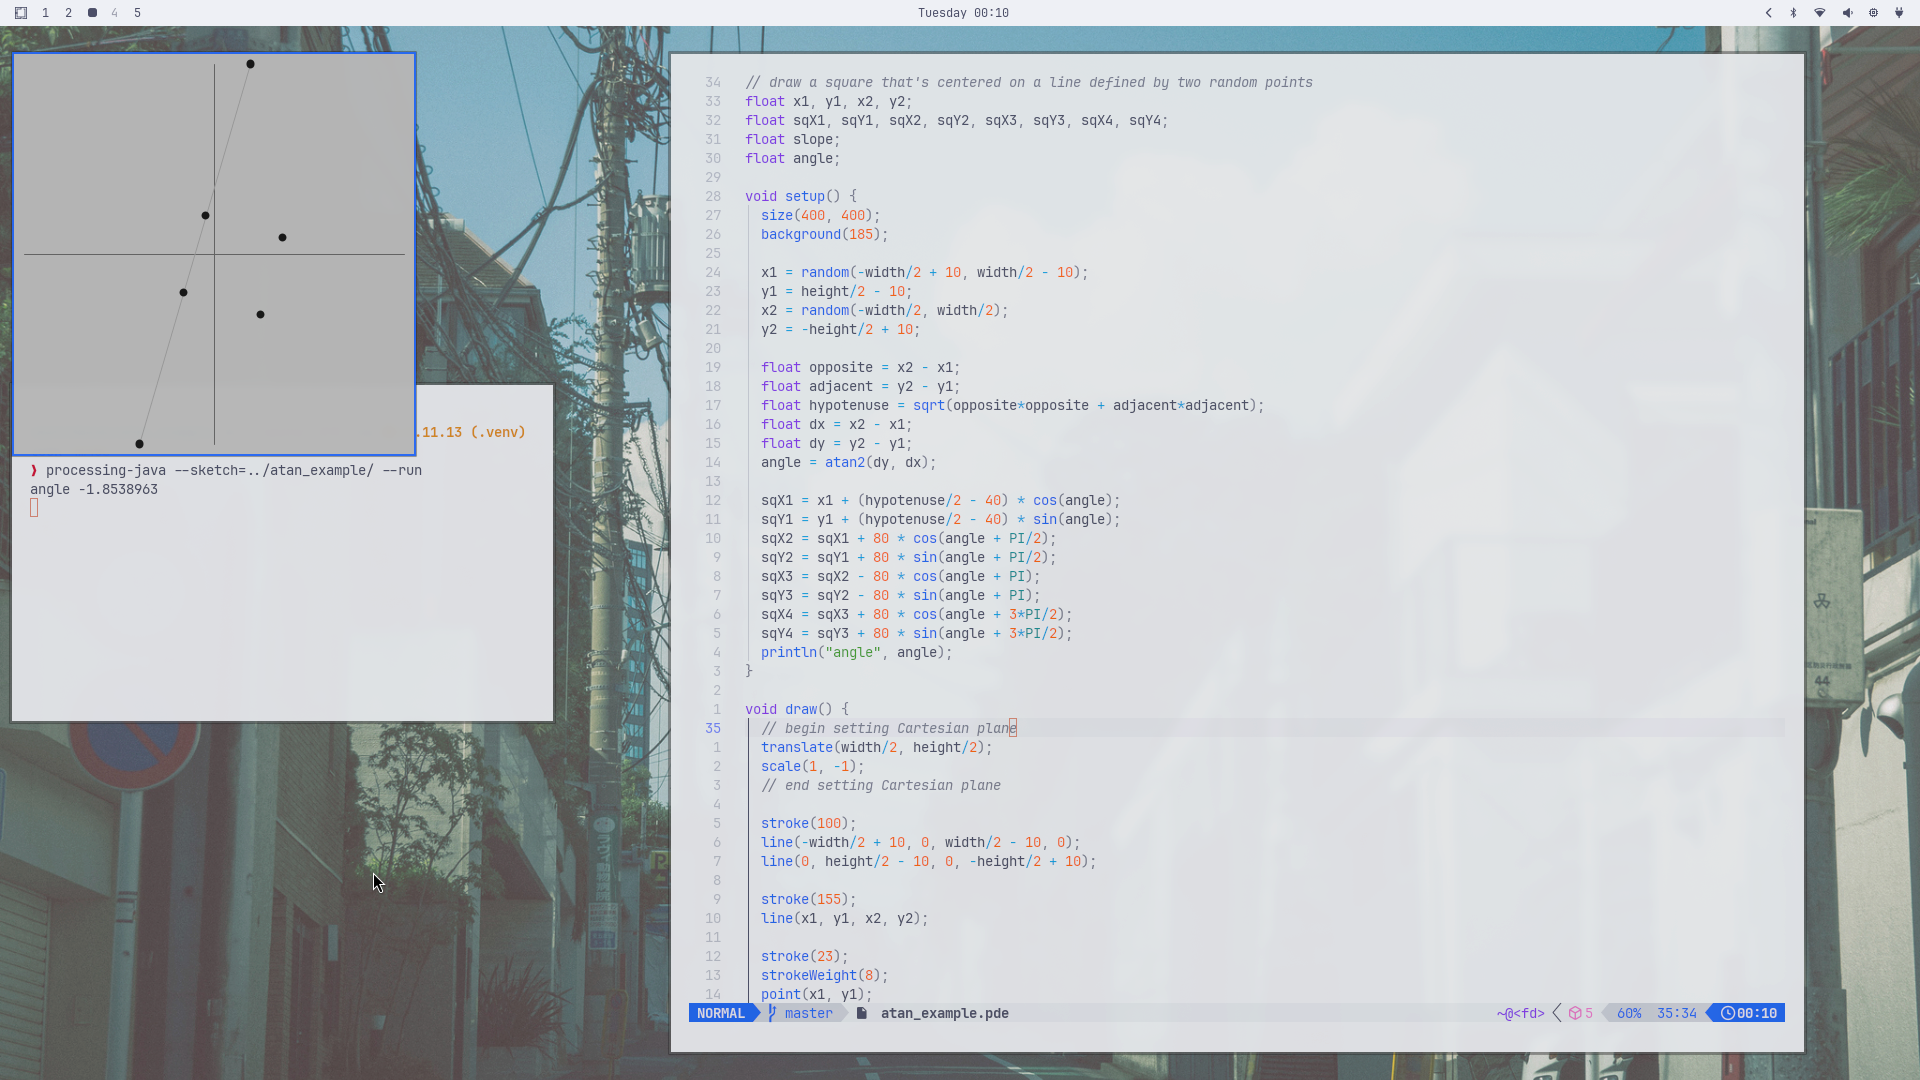Click the terminal prompt cursor box
This screenshot has width=1920, height=1080.
click(x=34, y=508)
